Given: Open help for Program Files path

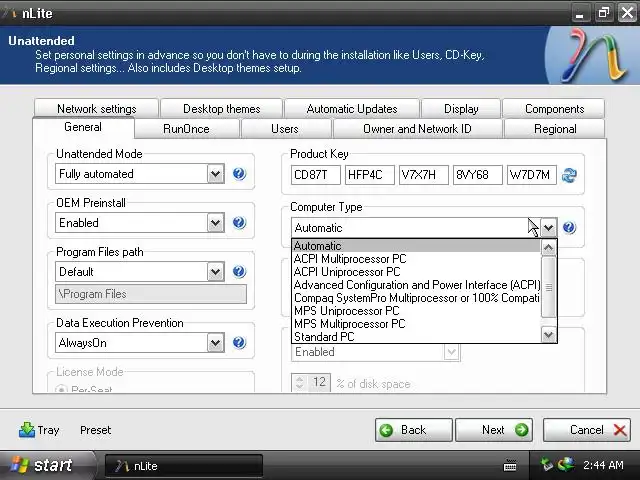Looking at the screenshot, I should point(239,272).
